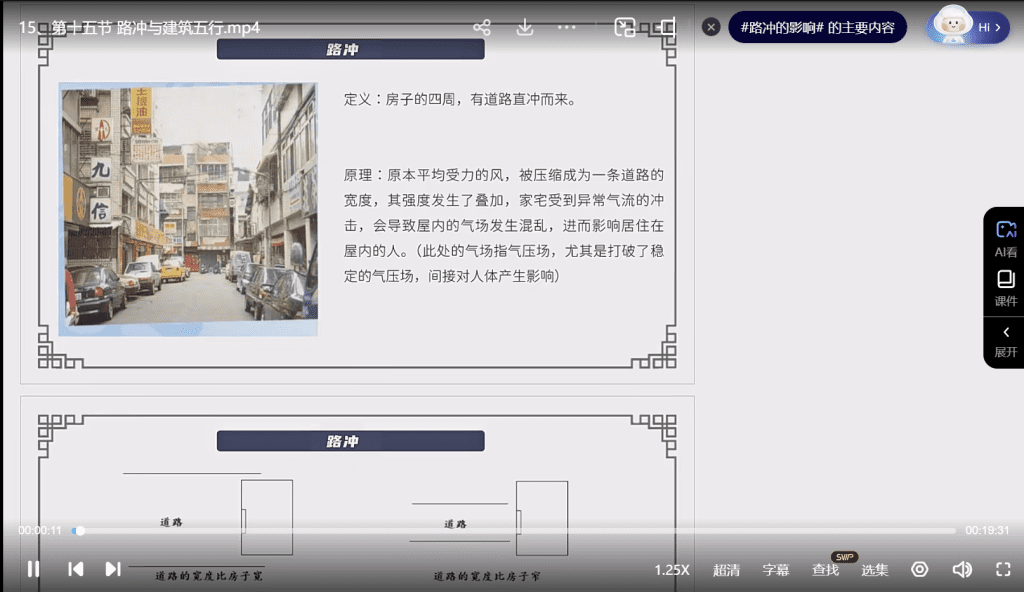Click the house rectangle in the left diagram
This screenshot has height=592, width=1024.
click(x=267, y=518)
